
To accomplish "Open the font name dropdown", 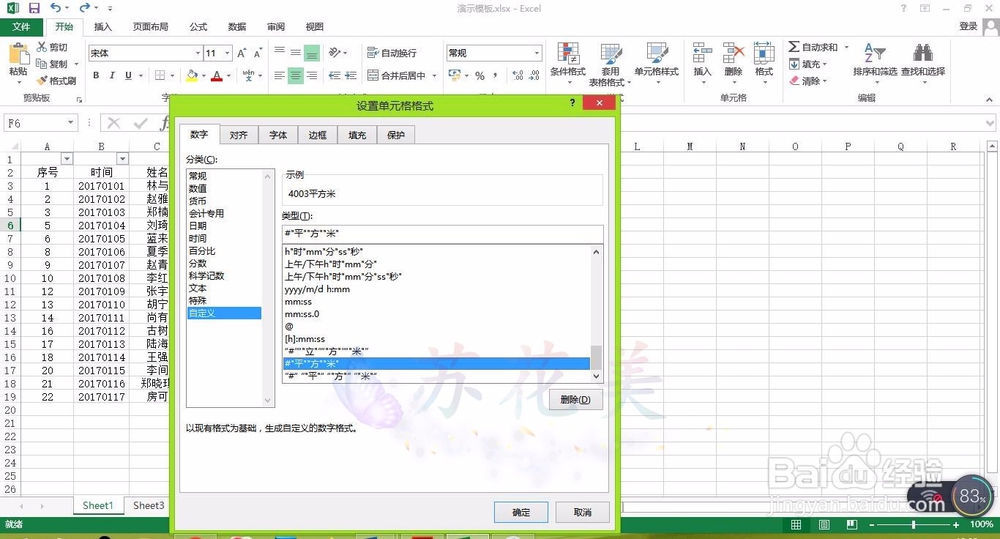I will (x=198, y=53).
